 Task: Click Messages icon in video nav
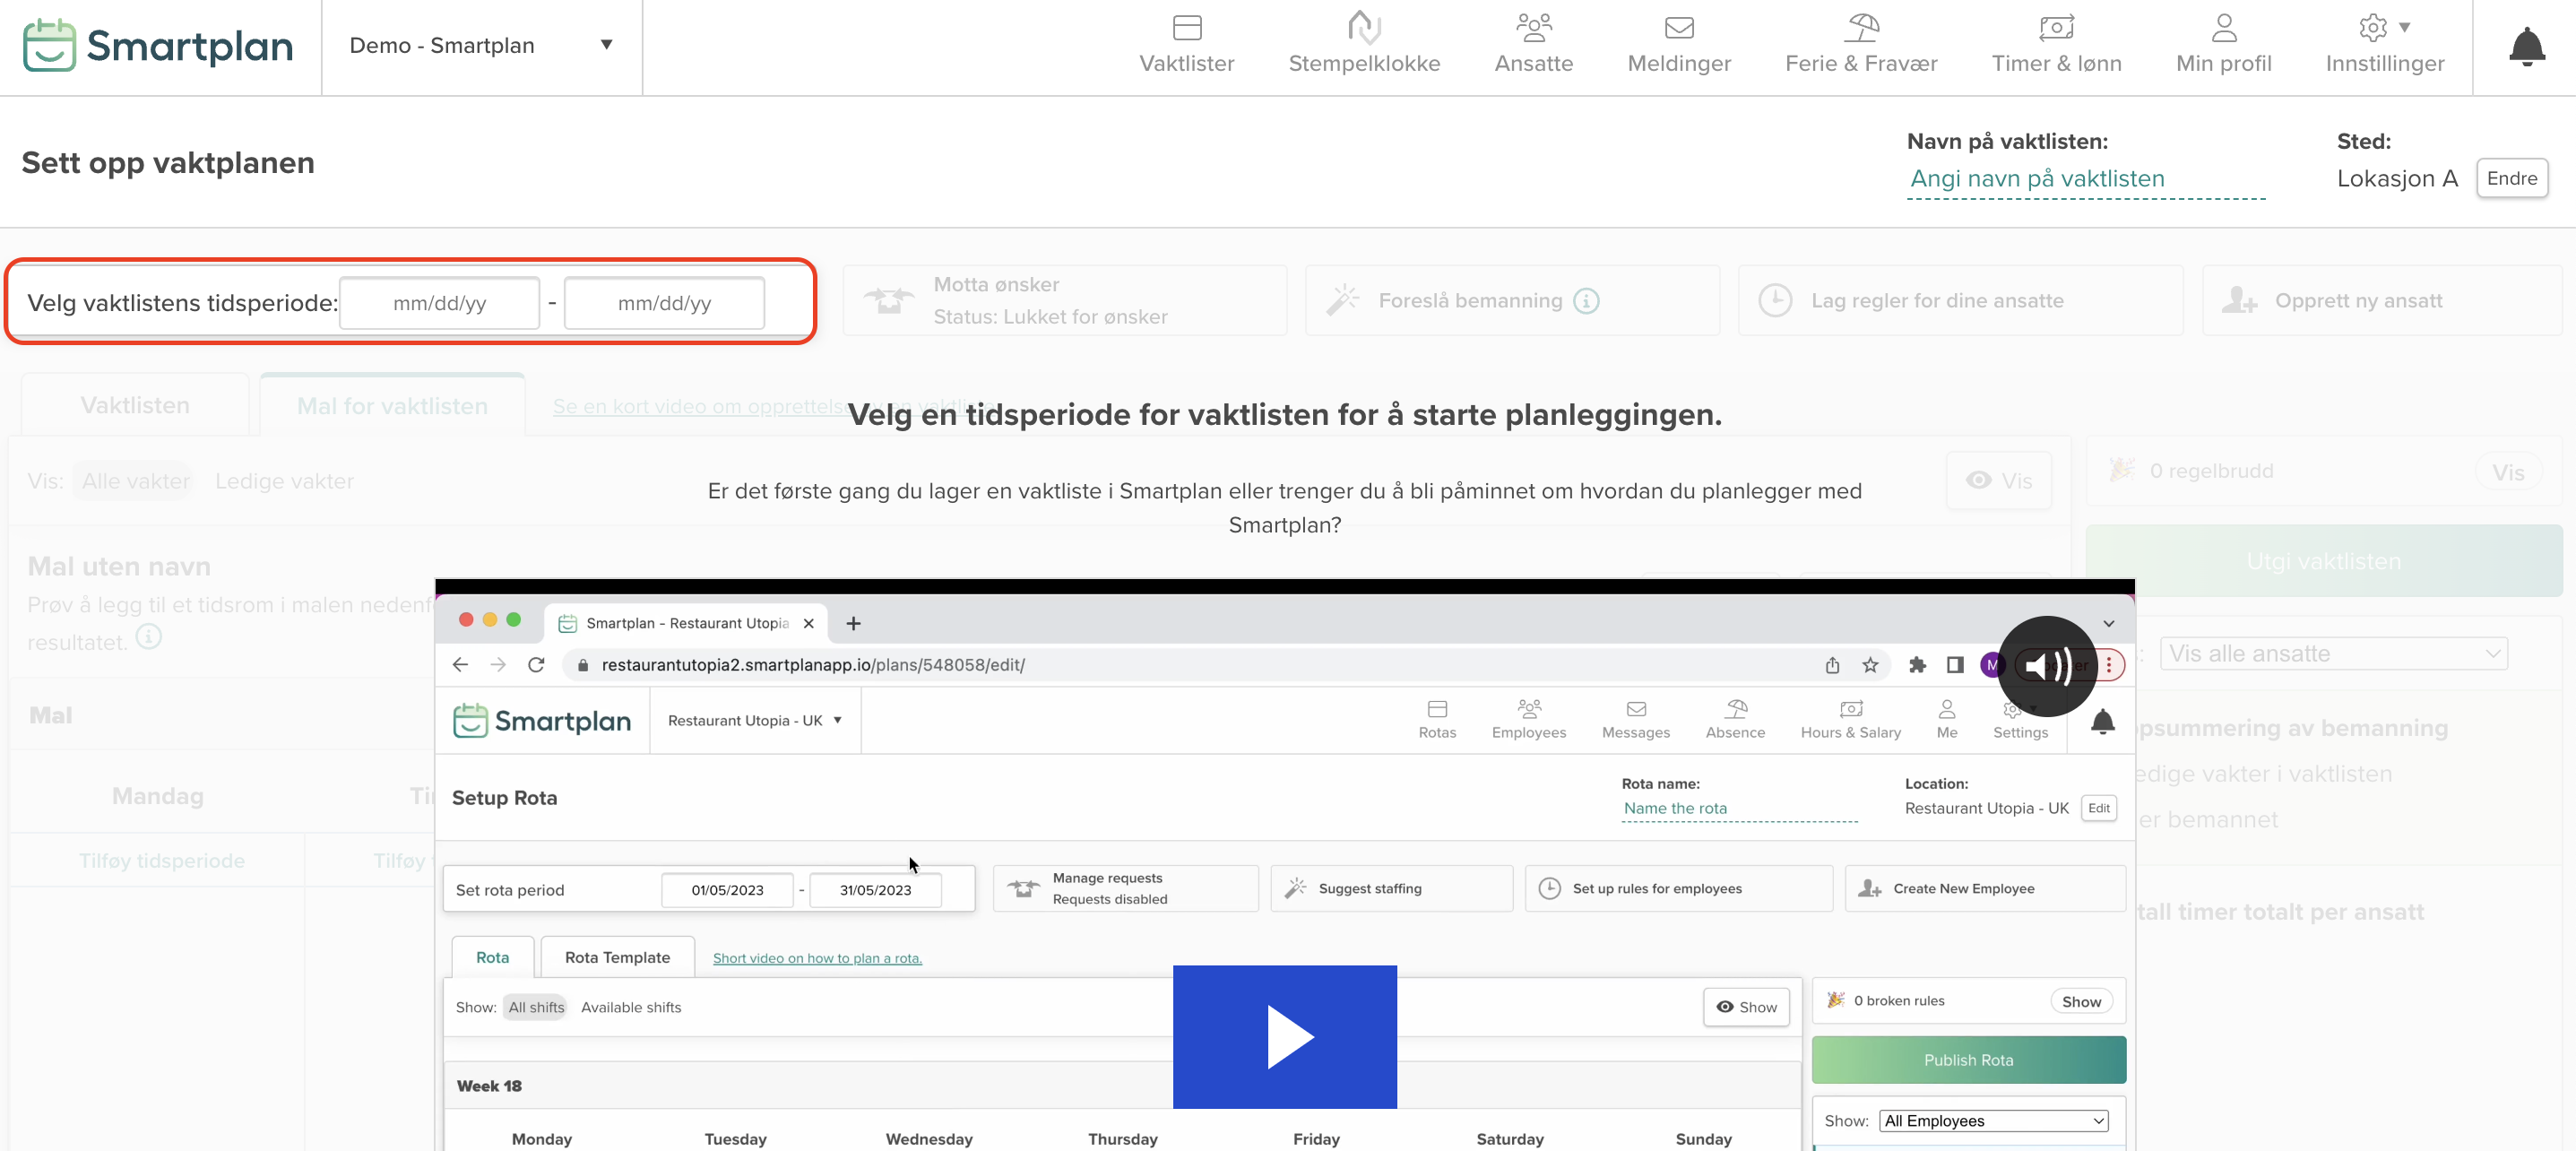point(1635,719)
